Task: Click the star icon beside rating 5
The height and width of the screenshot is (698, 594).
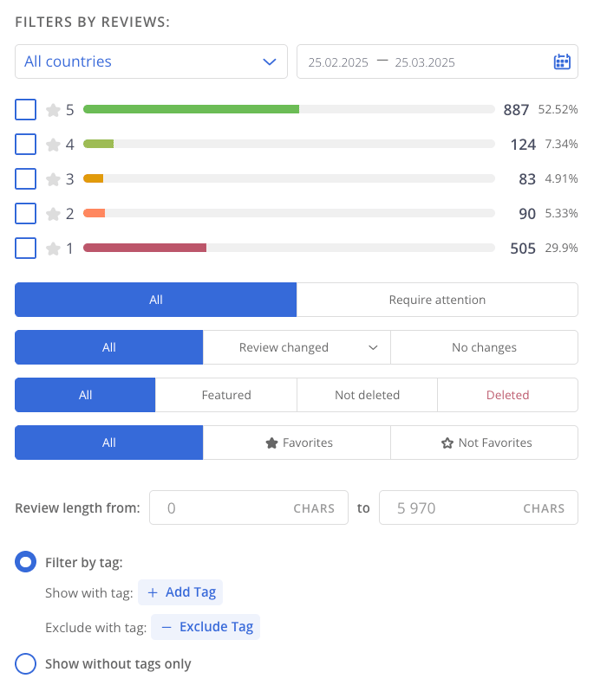Action: click(x=53, y=110)
